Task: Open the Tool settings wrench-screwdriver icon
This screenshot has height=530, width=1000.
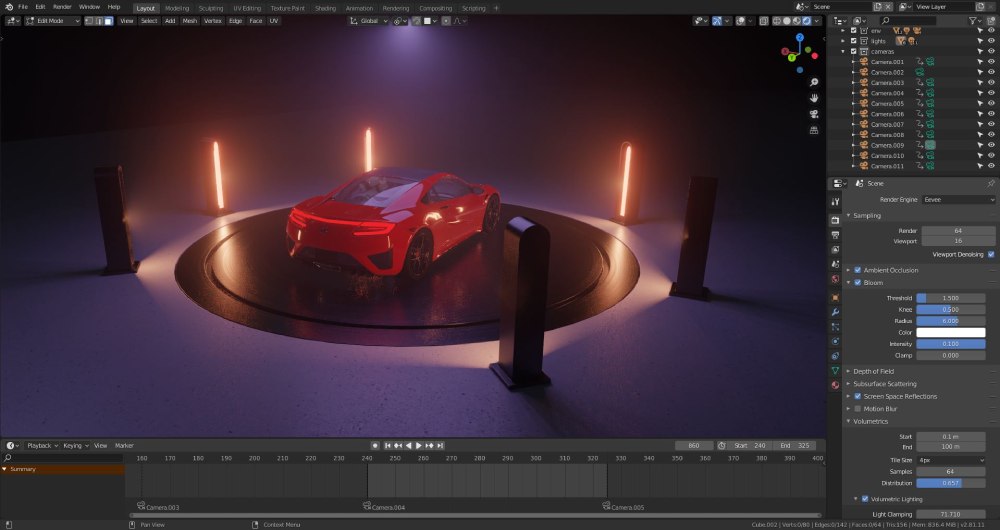Action: pyautogui.click(x=835, y=202)
